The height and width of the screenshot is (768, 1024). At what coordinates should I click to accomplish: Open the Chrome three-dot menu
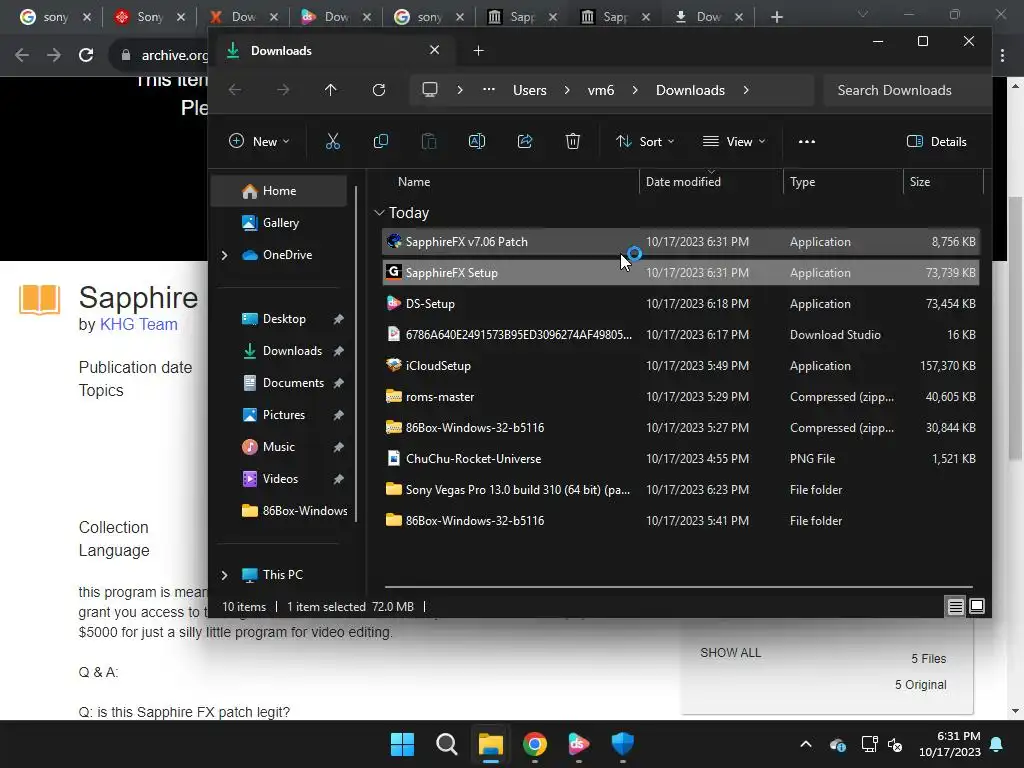coord(1002,56)
